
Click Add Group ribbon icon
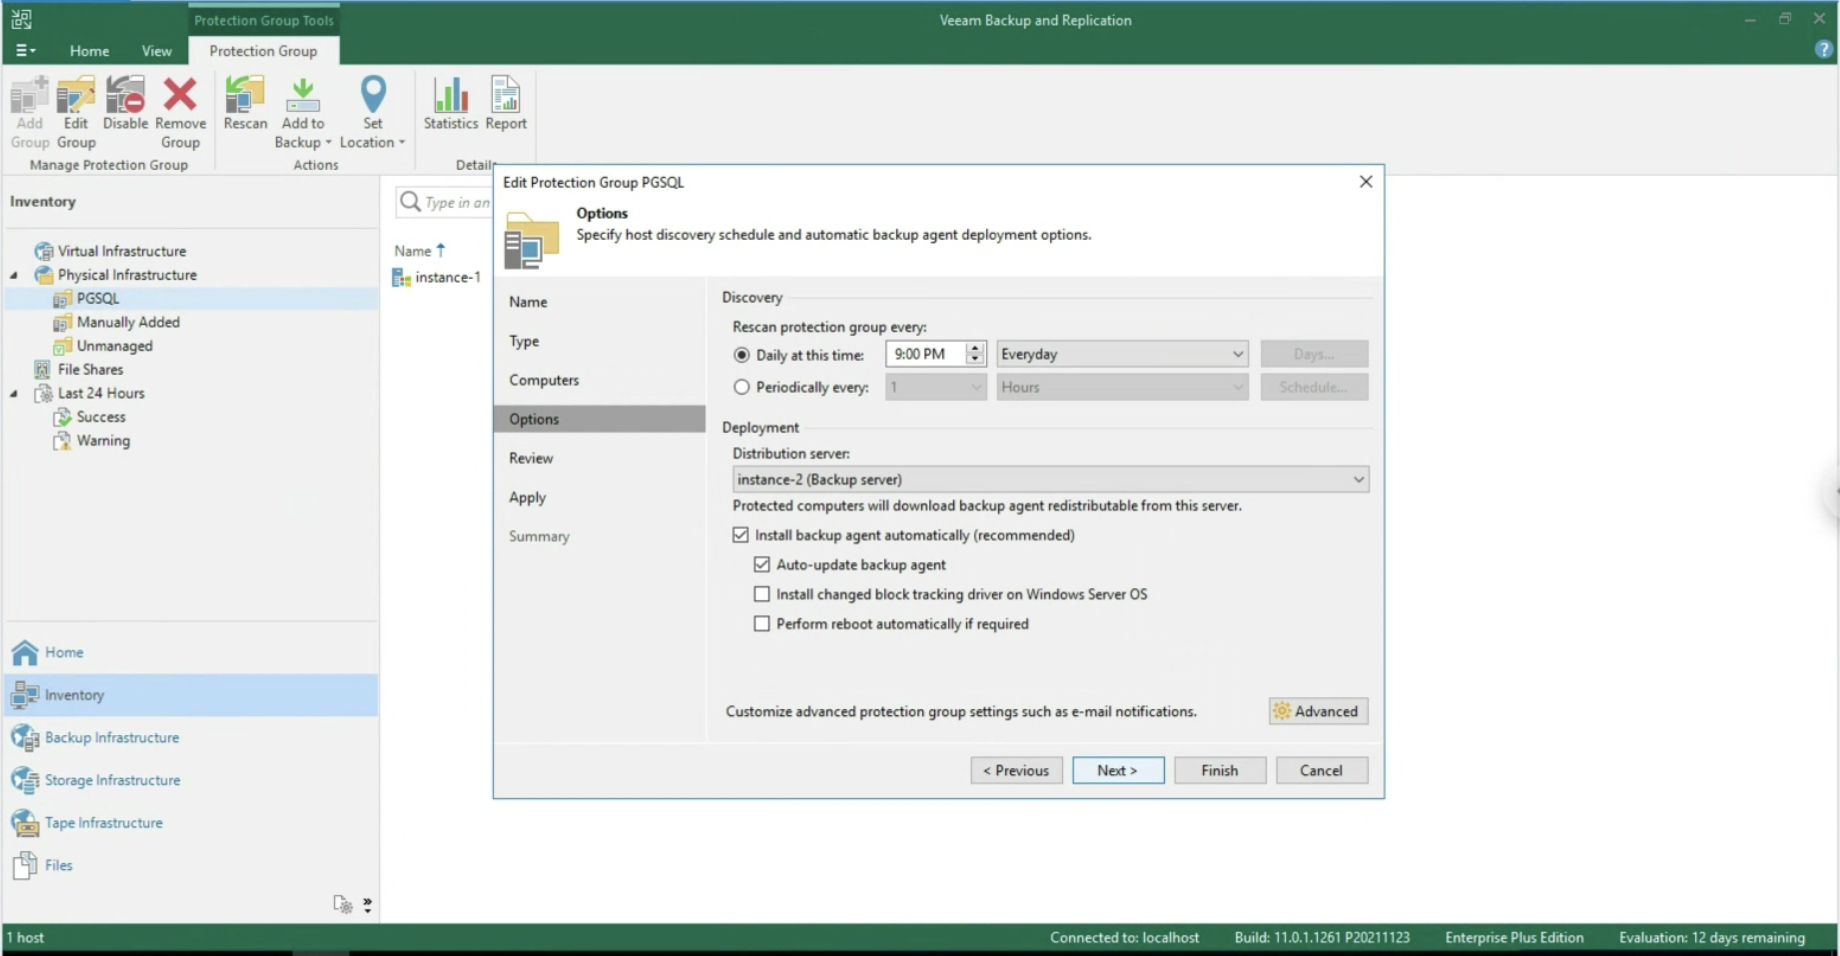(x=29, y=112)
